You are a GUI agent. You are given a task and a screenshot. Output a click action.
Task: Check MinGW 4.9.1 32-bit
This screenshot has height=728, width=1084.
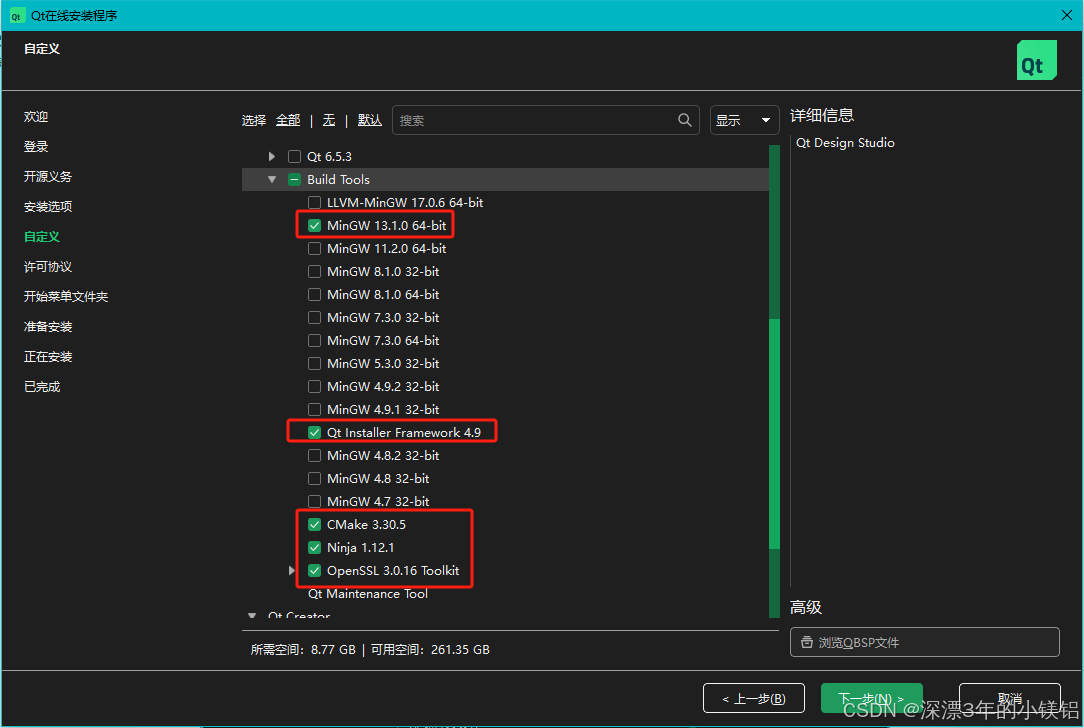point(315,409)
